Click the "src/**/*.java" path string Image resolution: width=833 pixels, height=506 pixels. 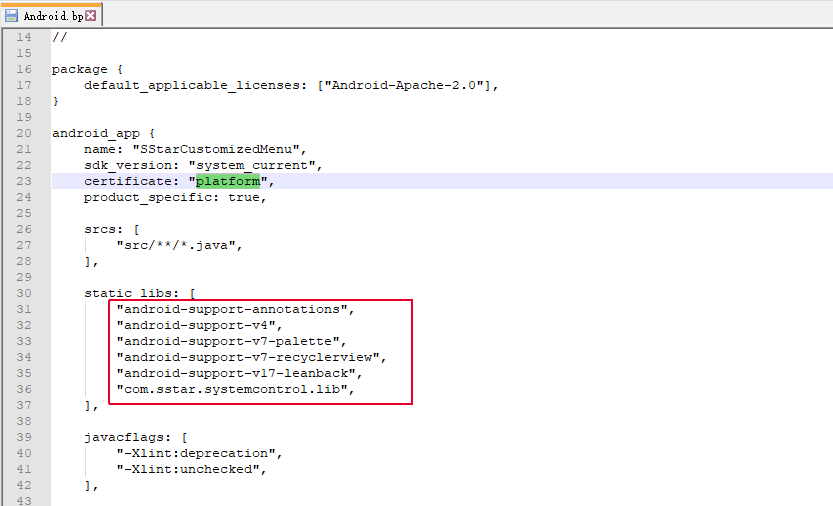[176, 245]
